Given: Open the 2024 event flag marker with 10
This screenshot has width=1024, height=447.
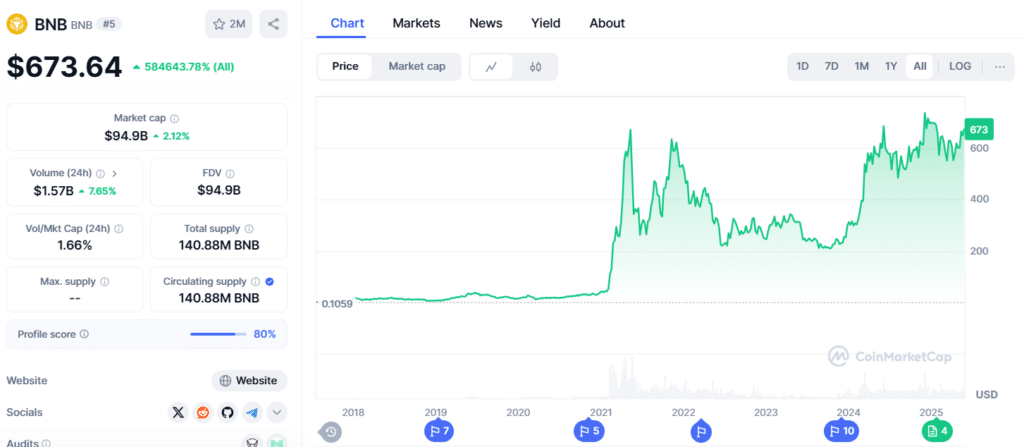Looking at the screenshot, I should 841,431.
